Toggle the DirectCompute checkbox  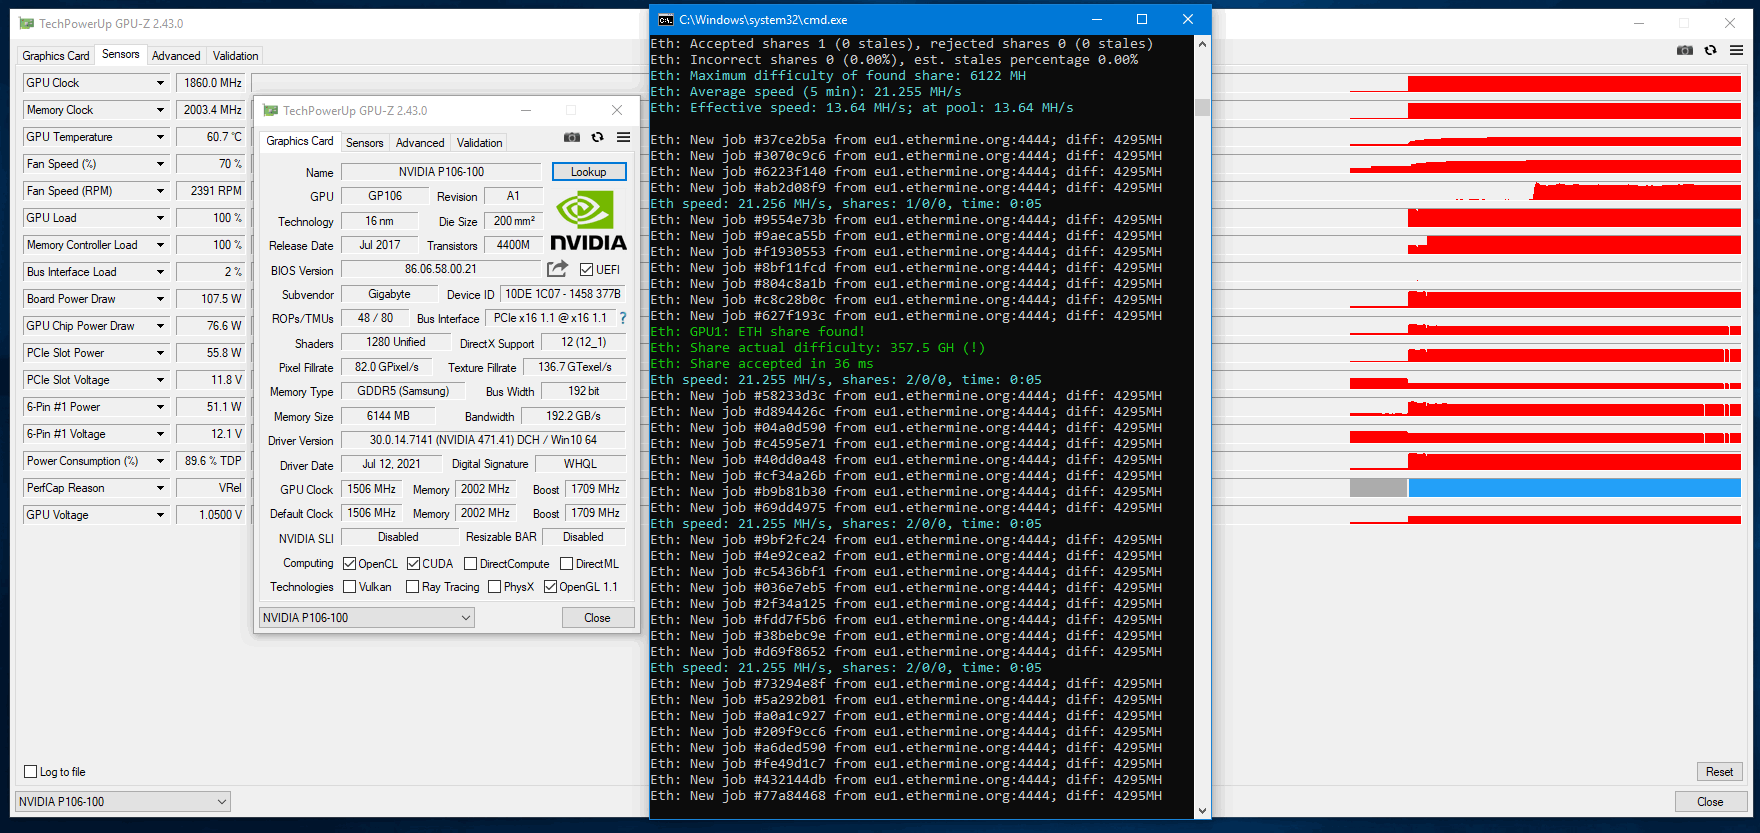point(470,564)
